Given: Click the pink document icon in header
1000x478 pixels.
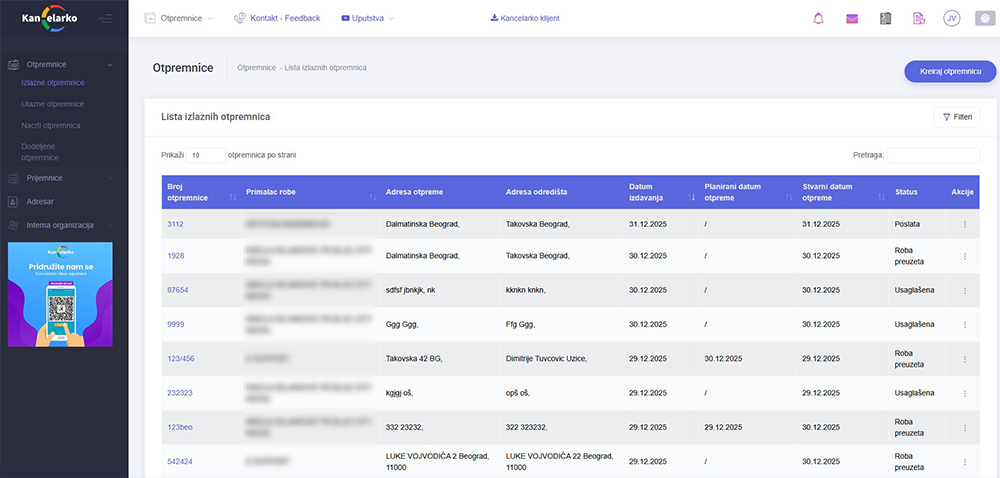Looking at the screenshot, I should pos(918,18).
